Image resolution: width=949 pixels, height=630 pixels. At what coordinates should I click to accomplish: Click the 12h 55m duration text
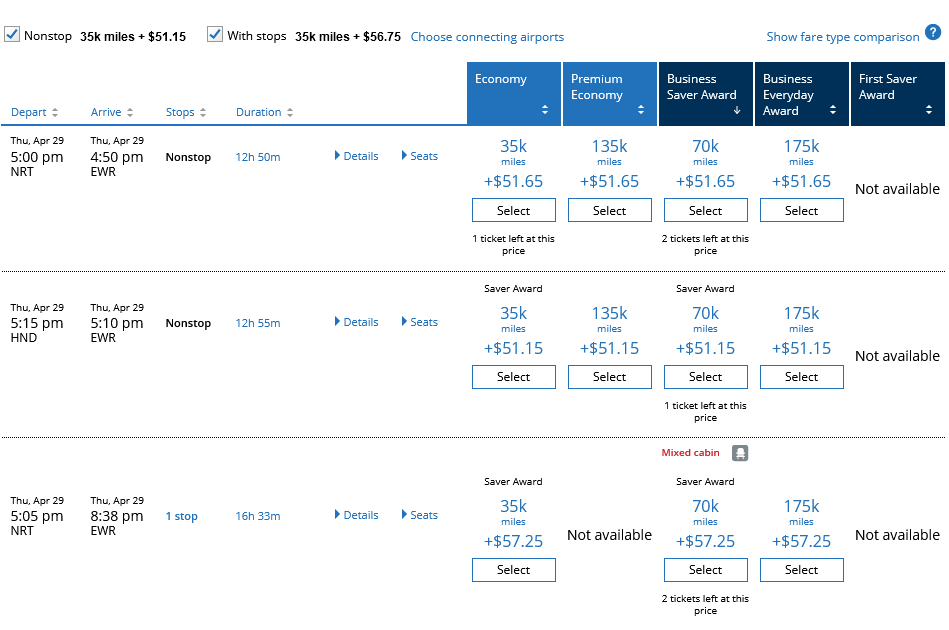258,323
